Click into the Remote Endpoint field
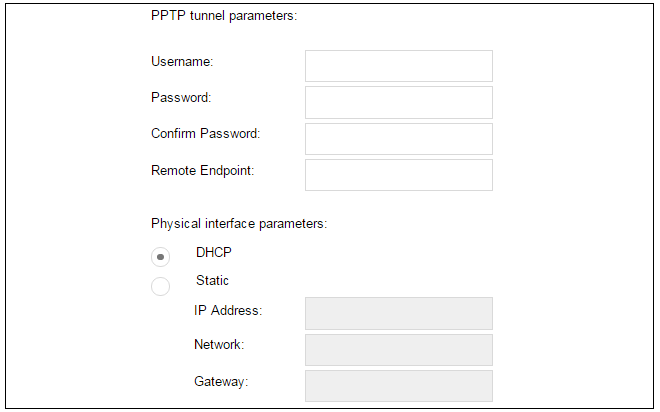660x412 pixels. pos(398,175)
